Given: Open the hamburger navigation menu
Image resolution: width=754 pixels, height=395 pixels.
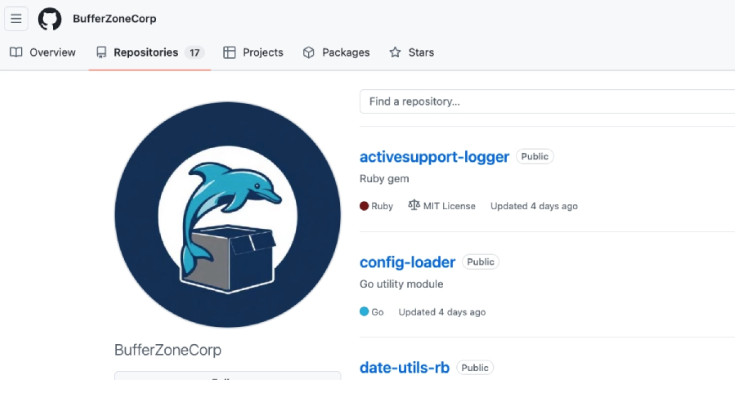Looking at the screenshot, I should pos(16,19).
